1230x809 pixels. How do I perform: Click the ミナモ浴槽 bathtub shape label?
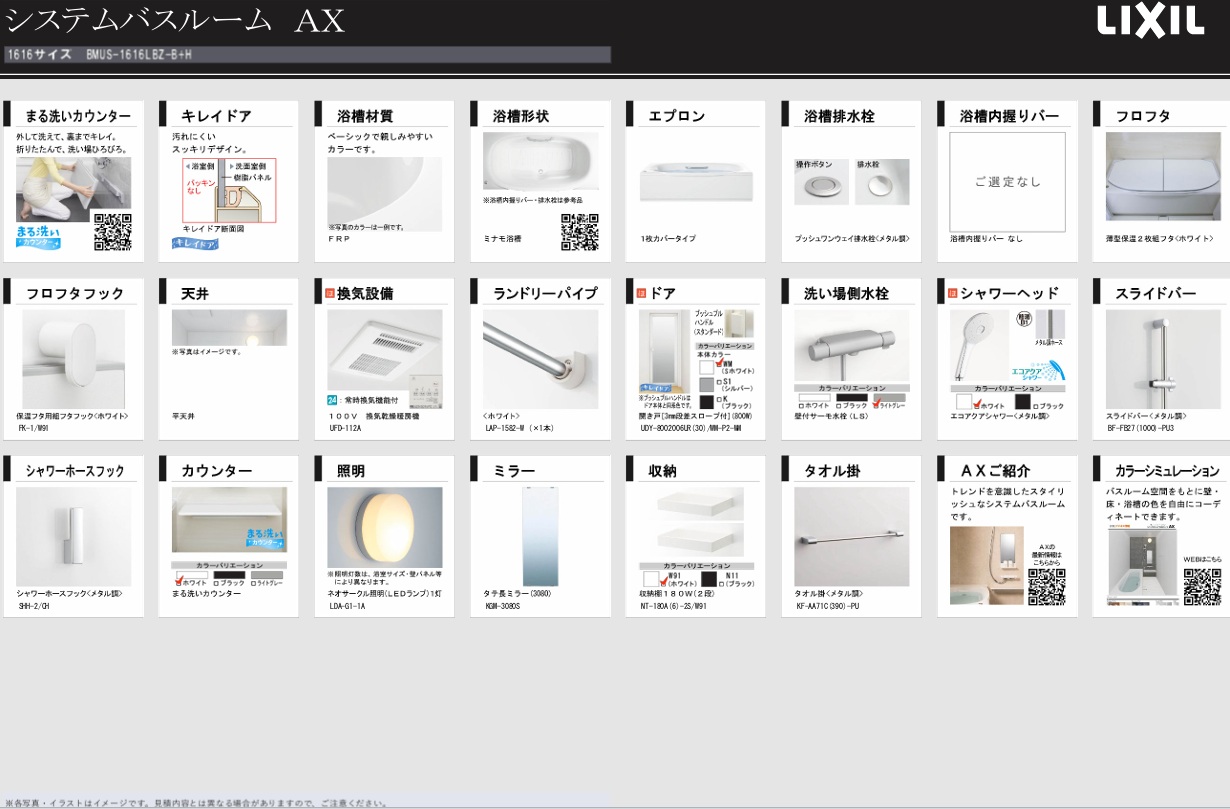tap(502, 239)
